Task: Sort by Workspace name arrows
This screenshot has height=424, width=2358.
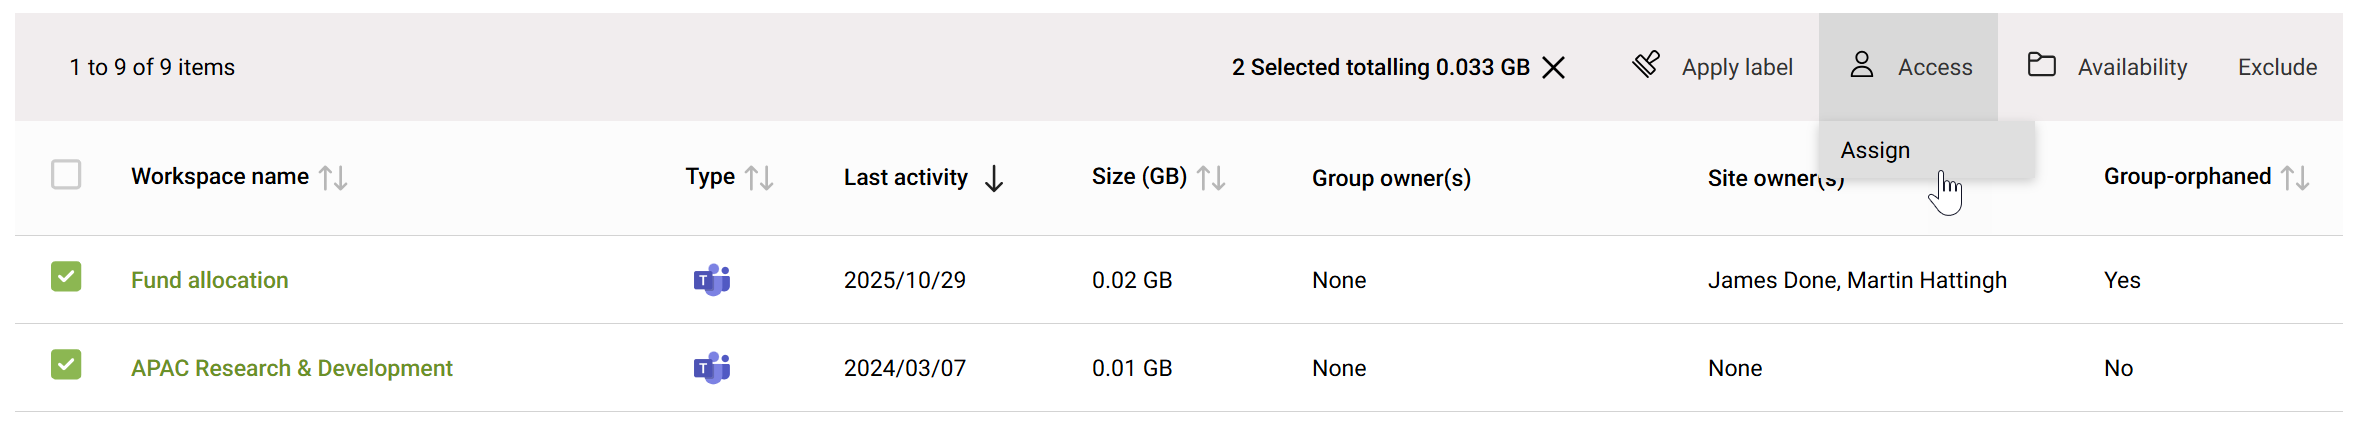Action: [333, 178]
